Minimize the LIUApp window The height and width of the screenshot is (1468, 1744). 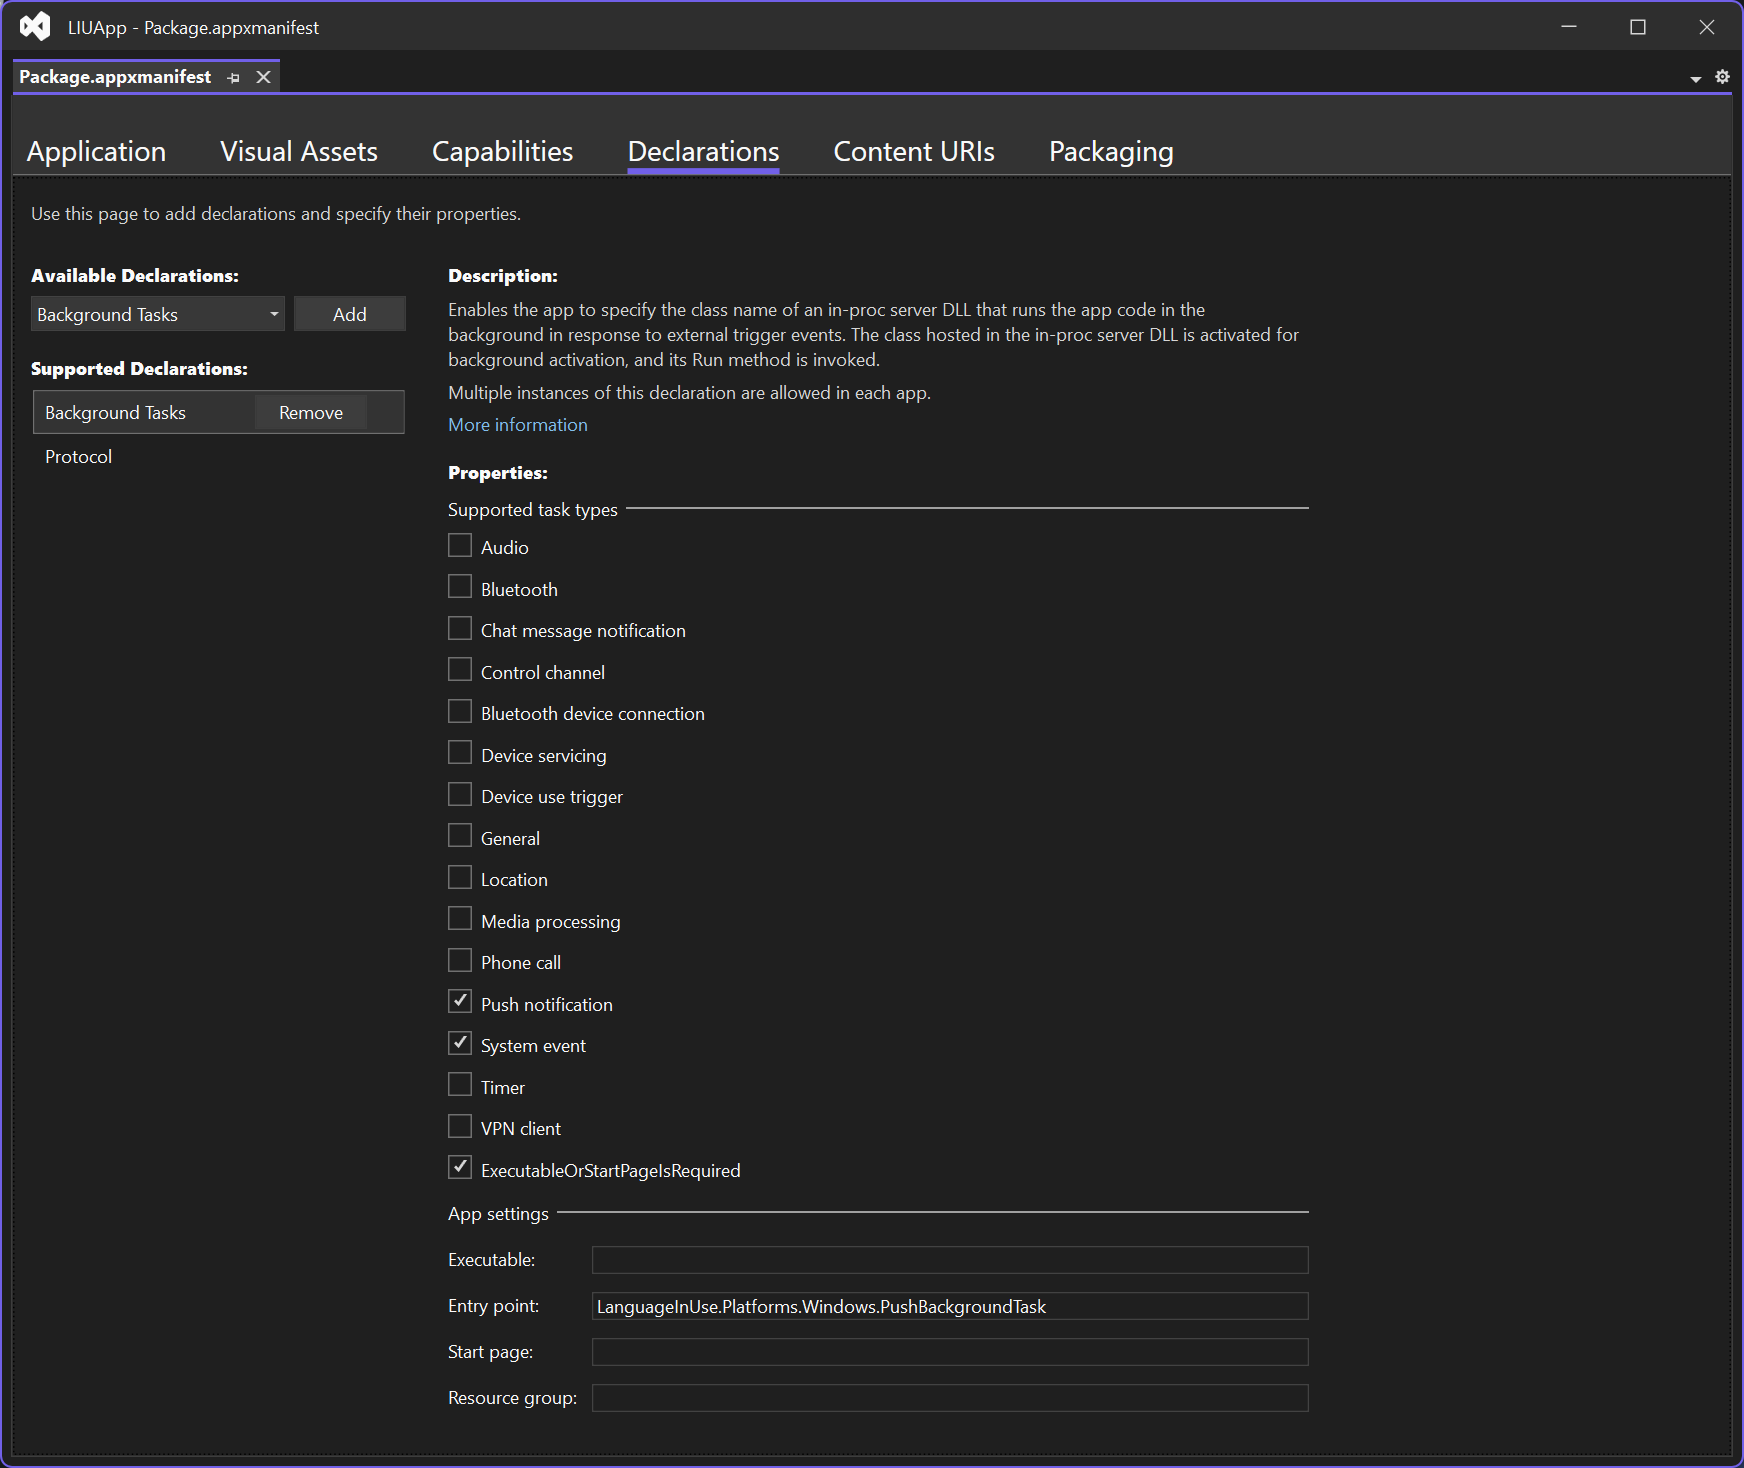click(x=1569, y=27)
